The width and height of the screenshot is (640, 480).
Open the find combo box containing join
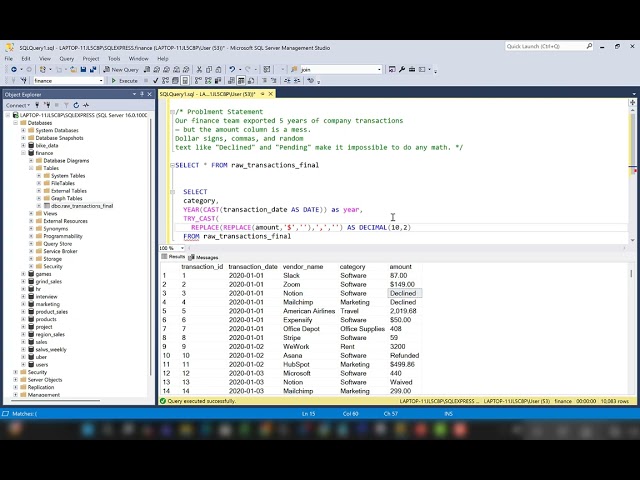click(x=341, y=70)
